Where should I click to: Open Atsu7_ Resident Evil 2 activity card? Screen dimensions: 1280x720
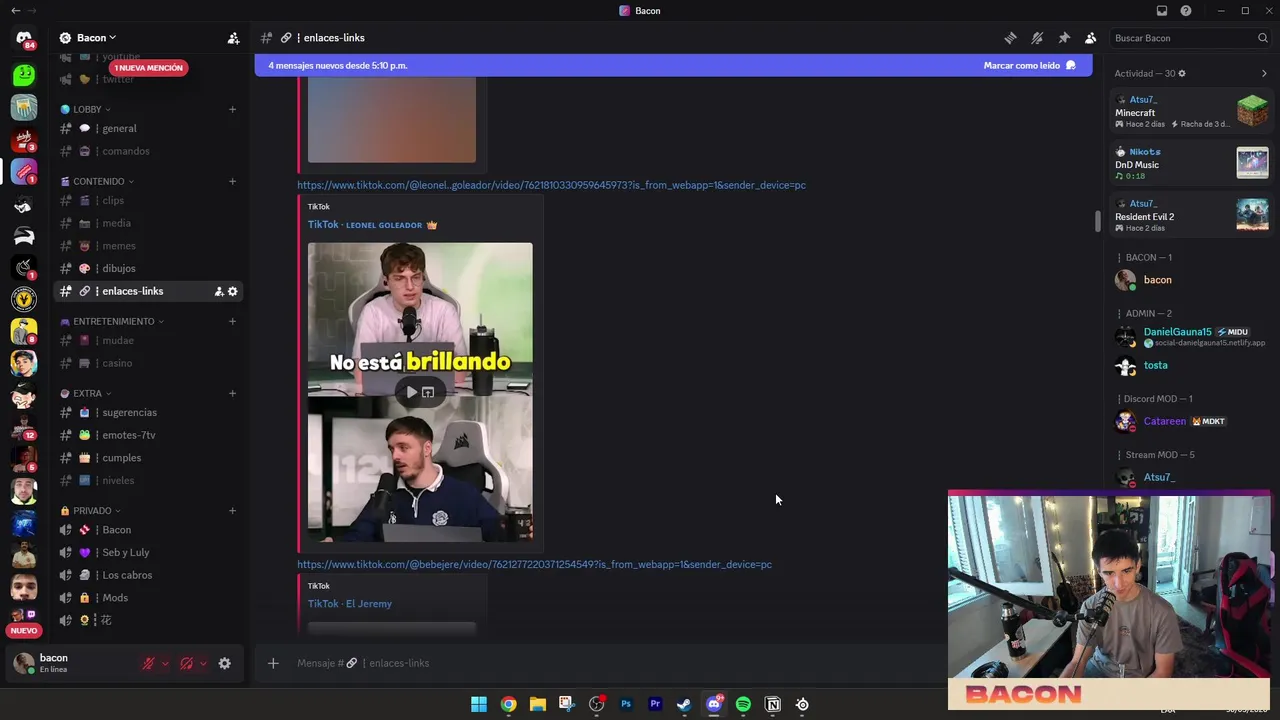tap(1190, 215)
